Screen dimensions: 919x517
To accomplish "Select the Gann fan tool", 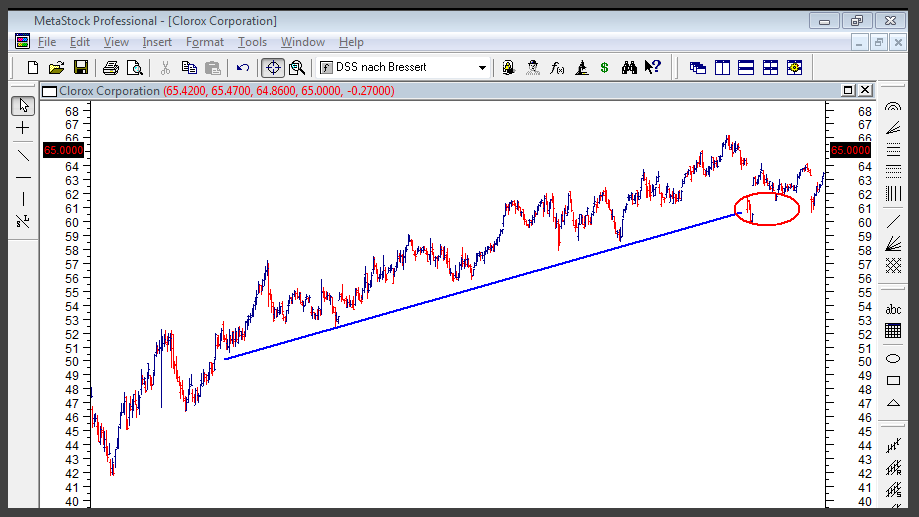I will click(893, 243).
